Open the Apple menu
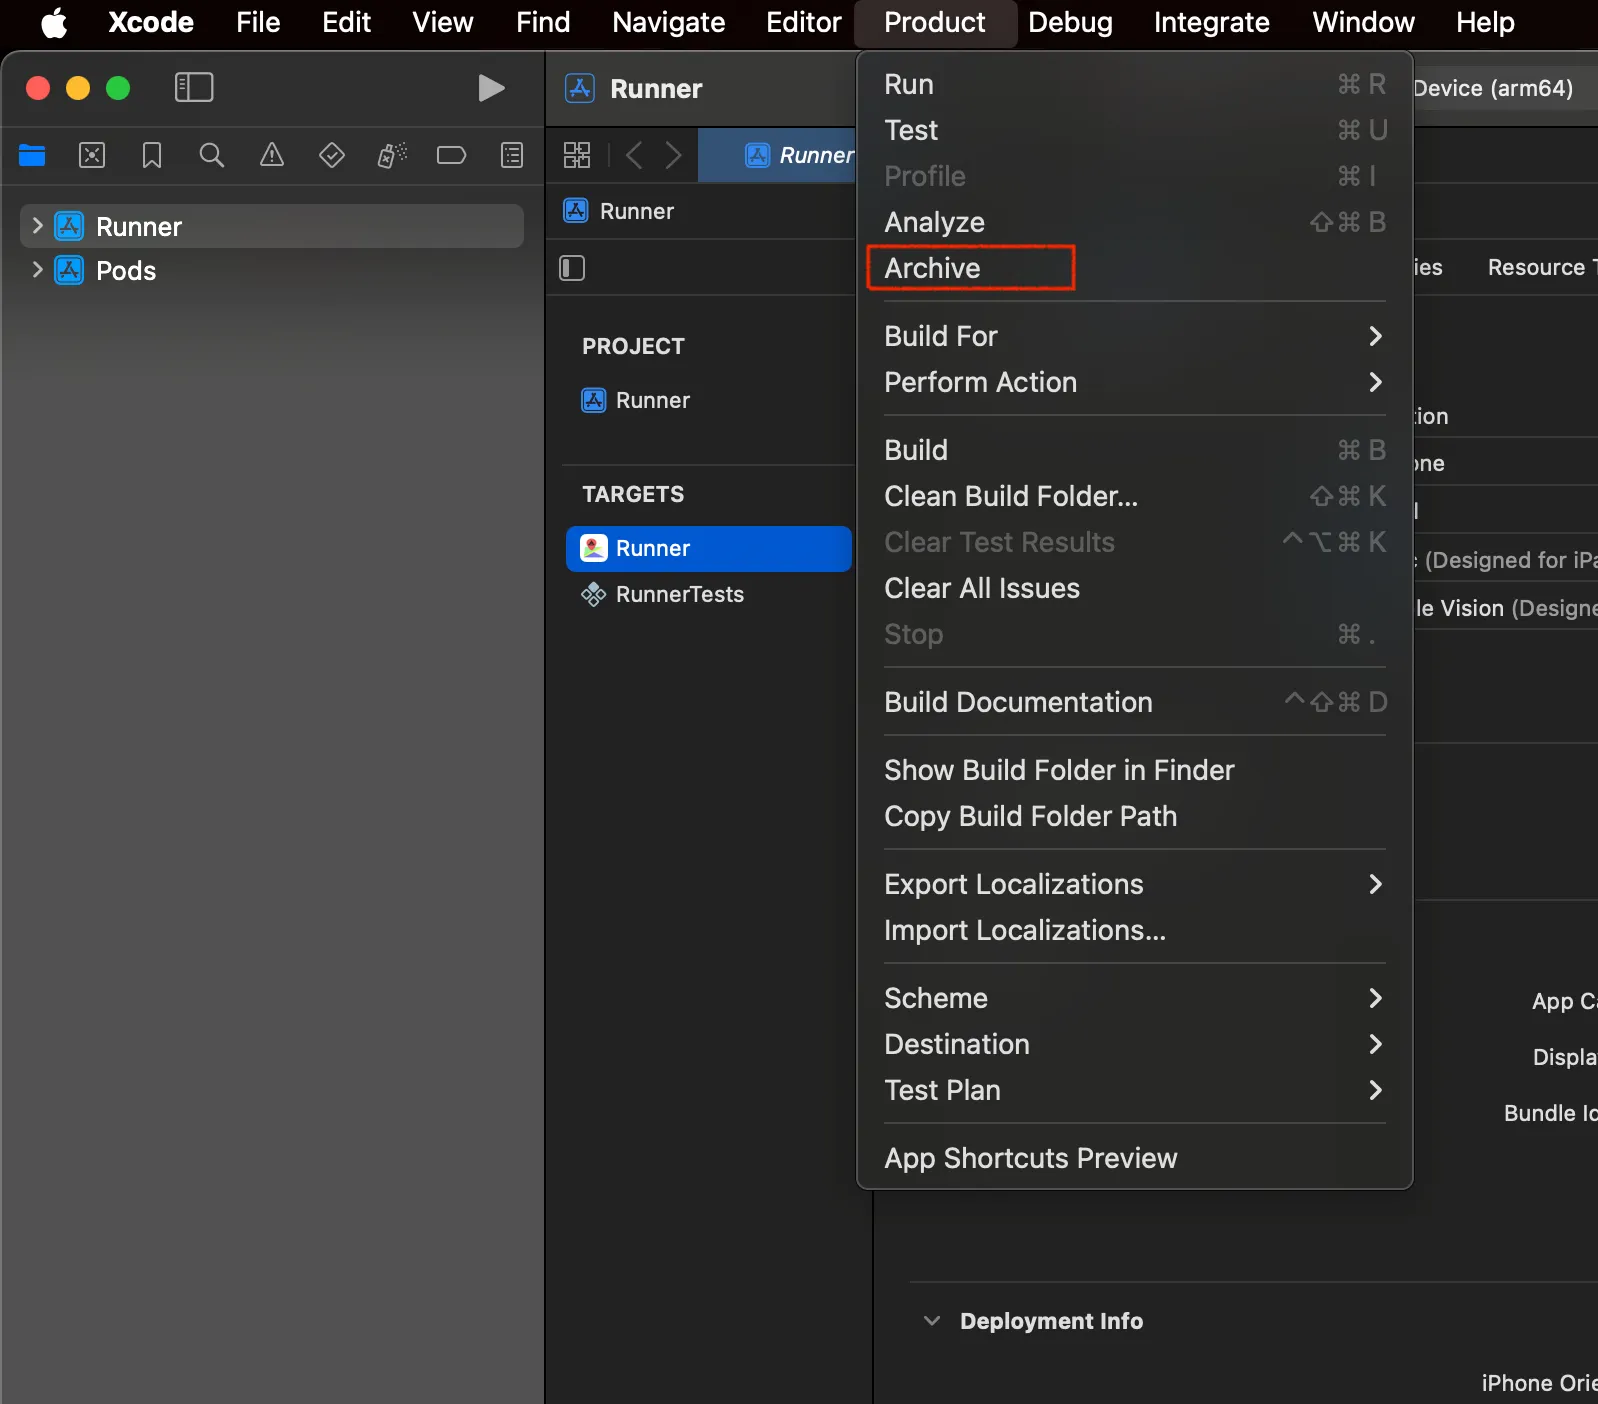This screenshot has width=1598, height=1404. pyautogui.click(x=54, y=22)
